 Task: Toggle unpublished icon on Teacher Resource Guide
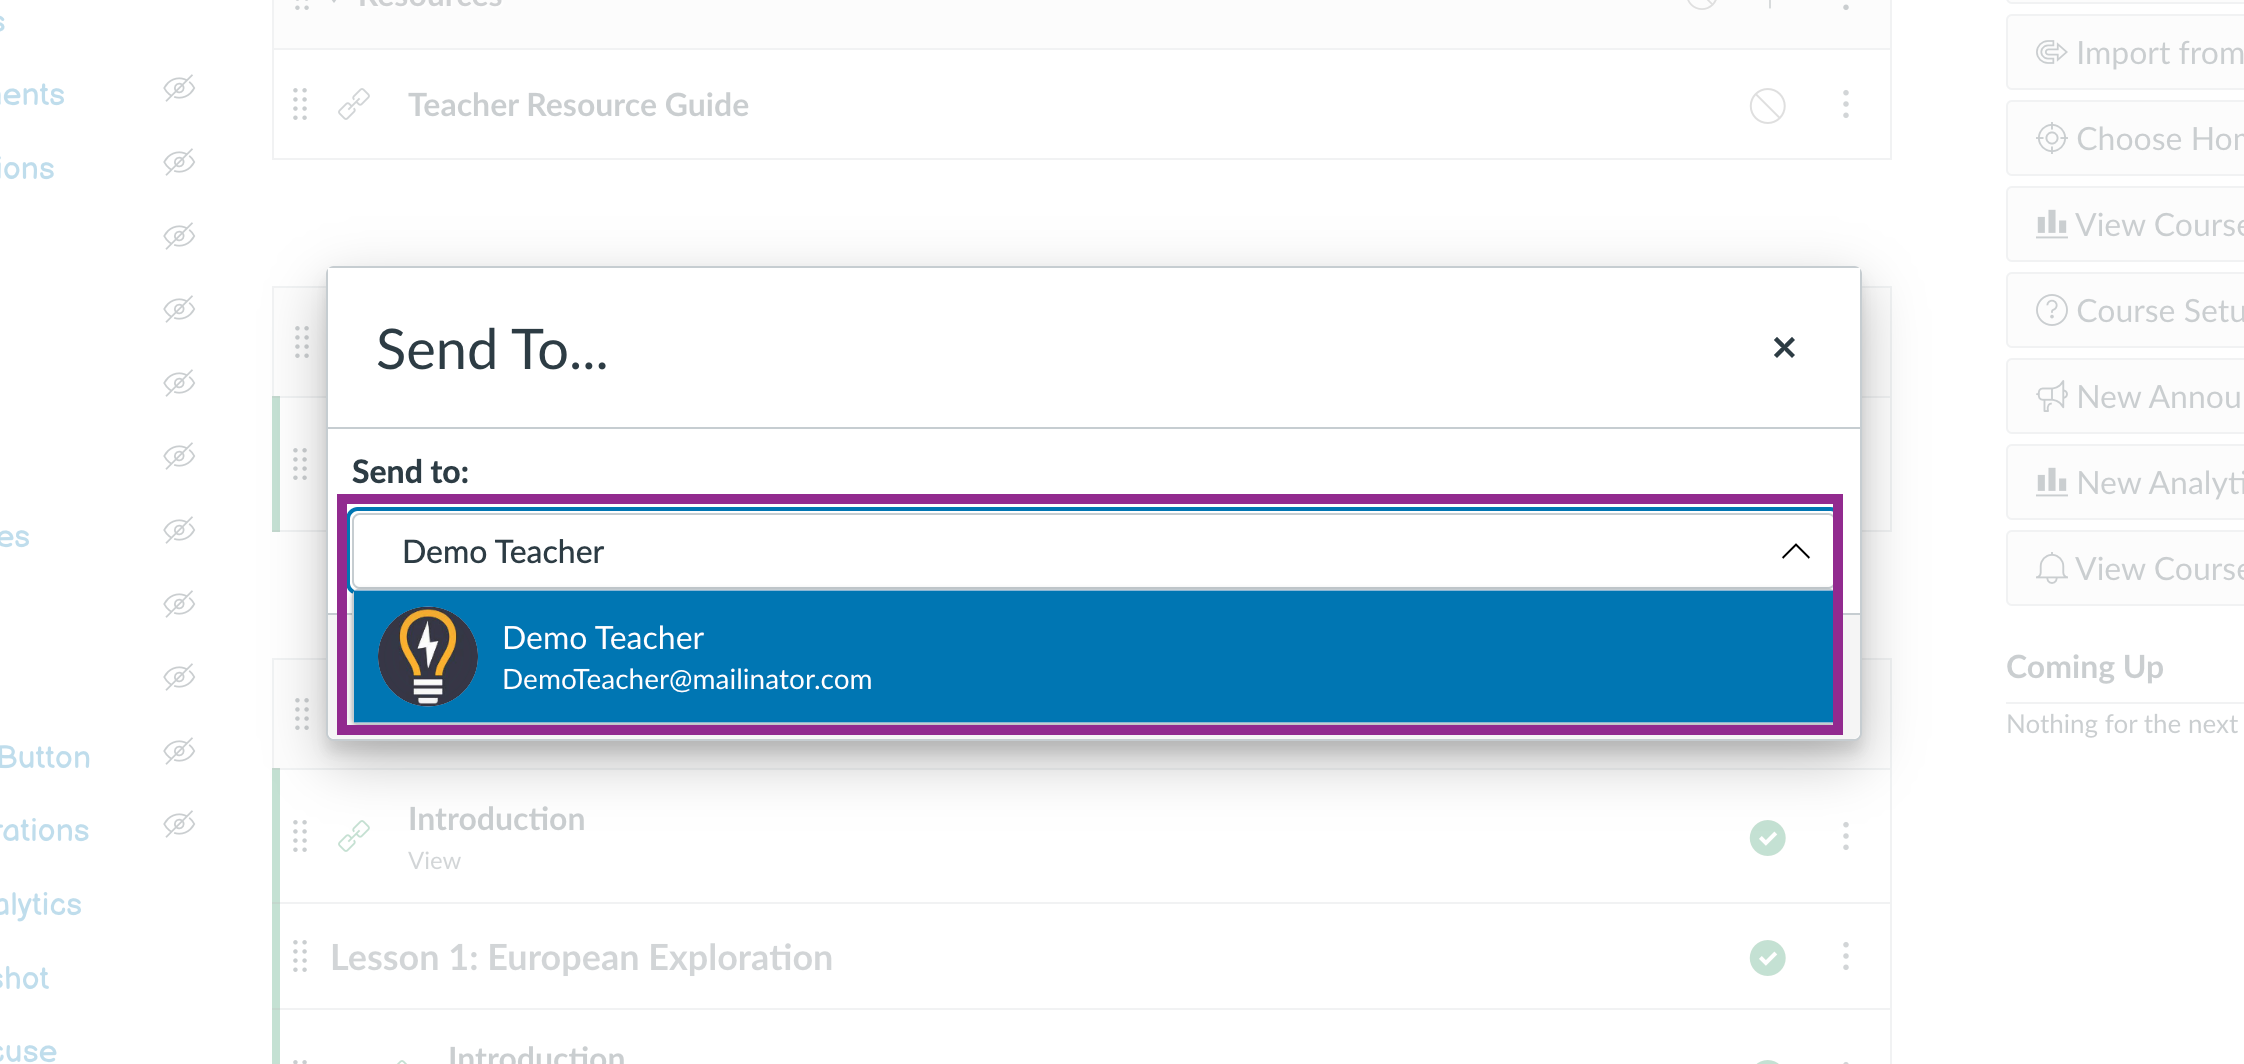(1767, 105)
